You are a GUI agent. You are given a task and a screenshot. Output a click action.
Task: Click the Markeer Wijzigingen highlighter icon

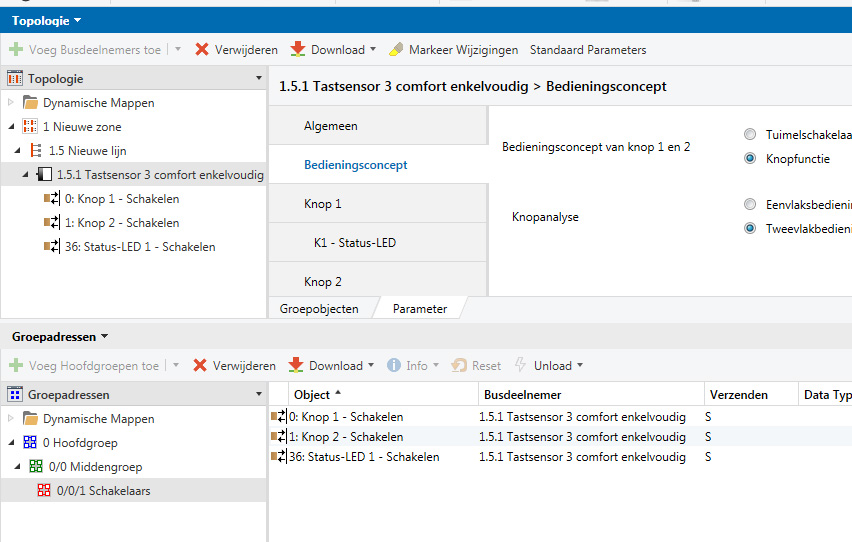(x=396, y=49)
